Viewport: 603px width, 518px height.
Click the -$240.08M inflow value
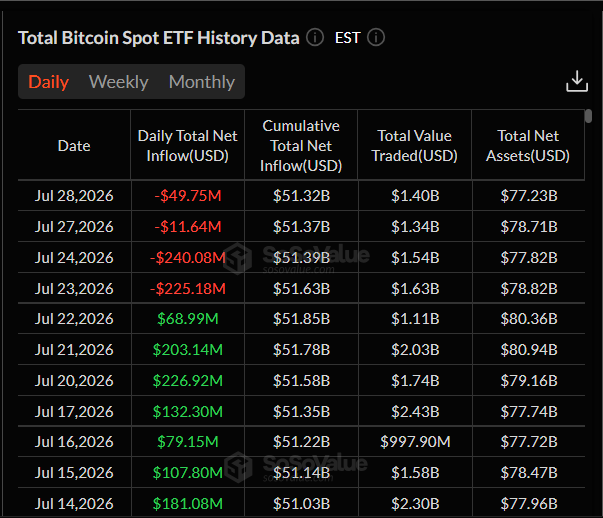pyautogui.click(x=188, y=258)
